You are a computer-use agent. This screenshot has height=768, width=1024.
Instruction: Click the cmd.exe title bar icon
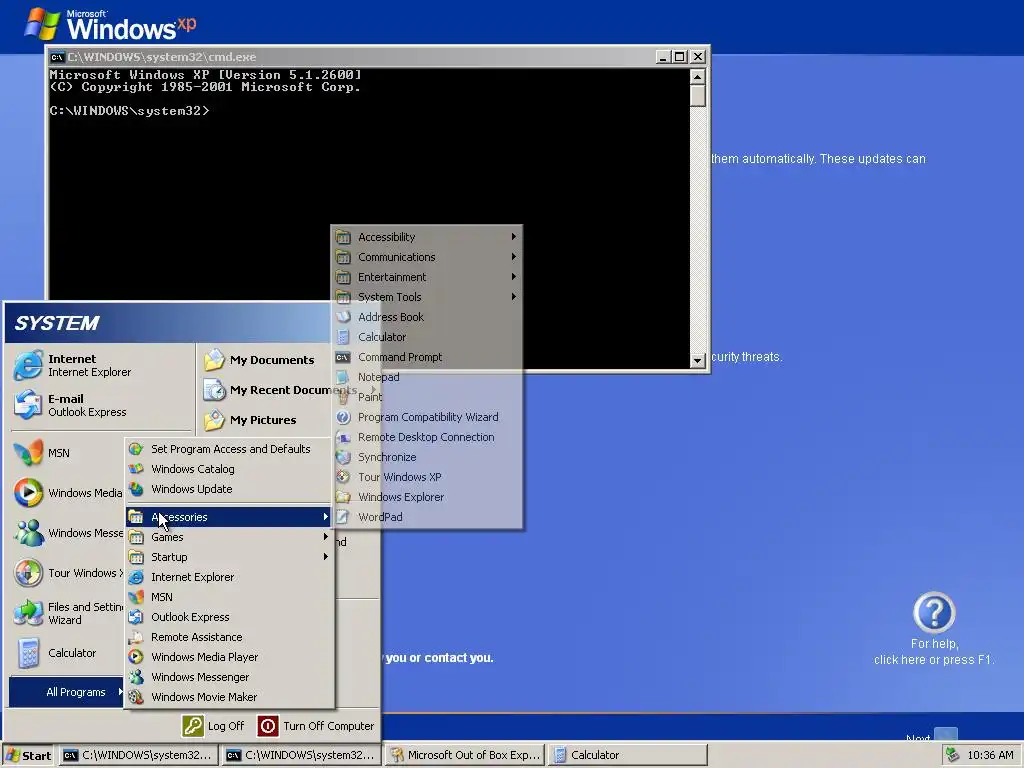pyautogui.click(x=57, y=57)
